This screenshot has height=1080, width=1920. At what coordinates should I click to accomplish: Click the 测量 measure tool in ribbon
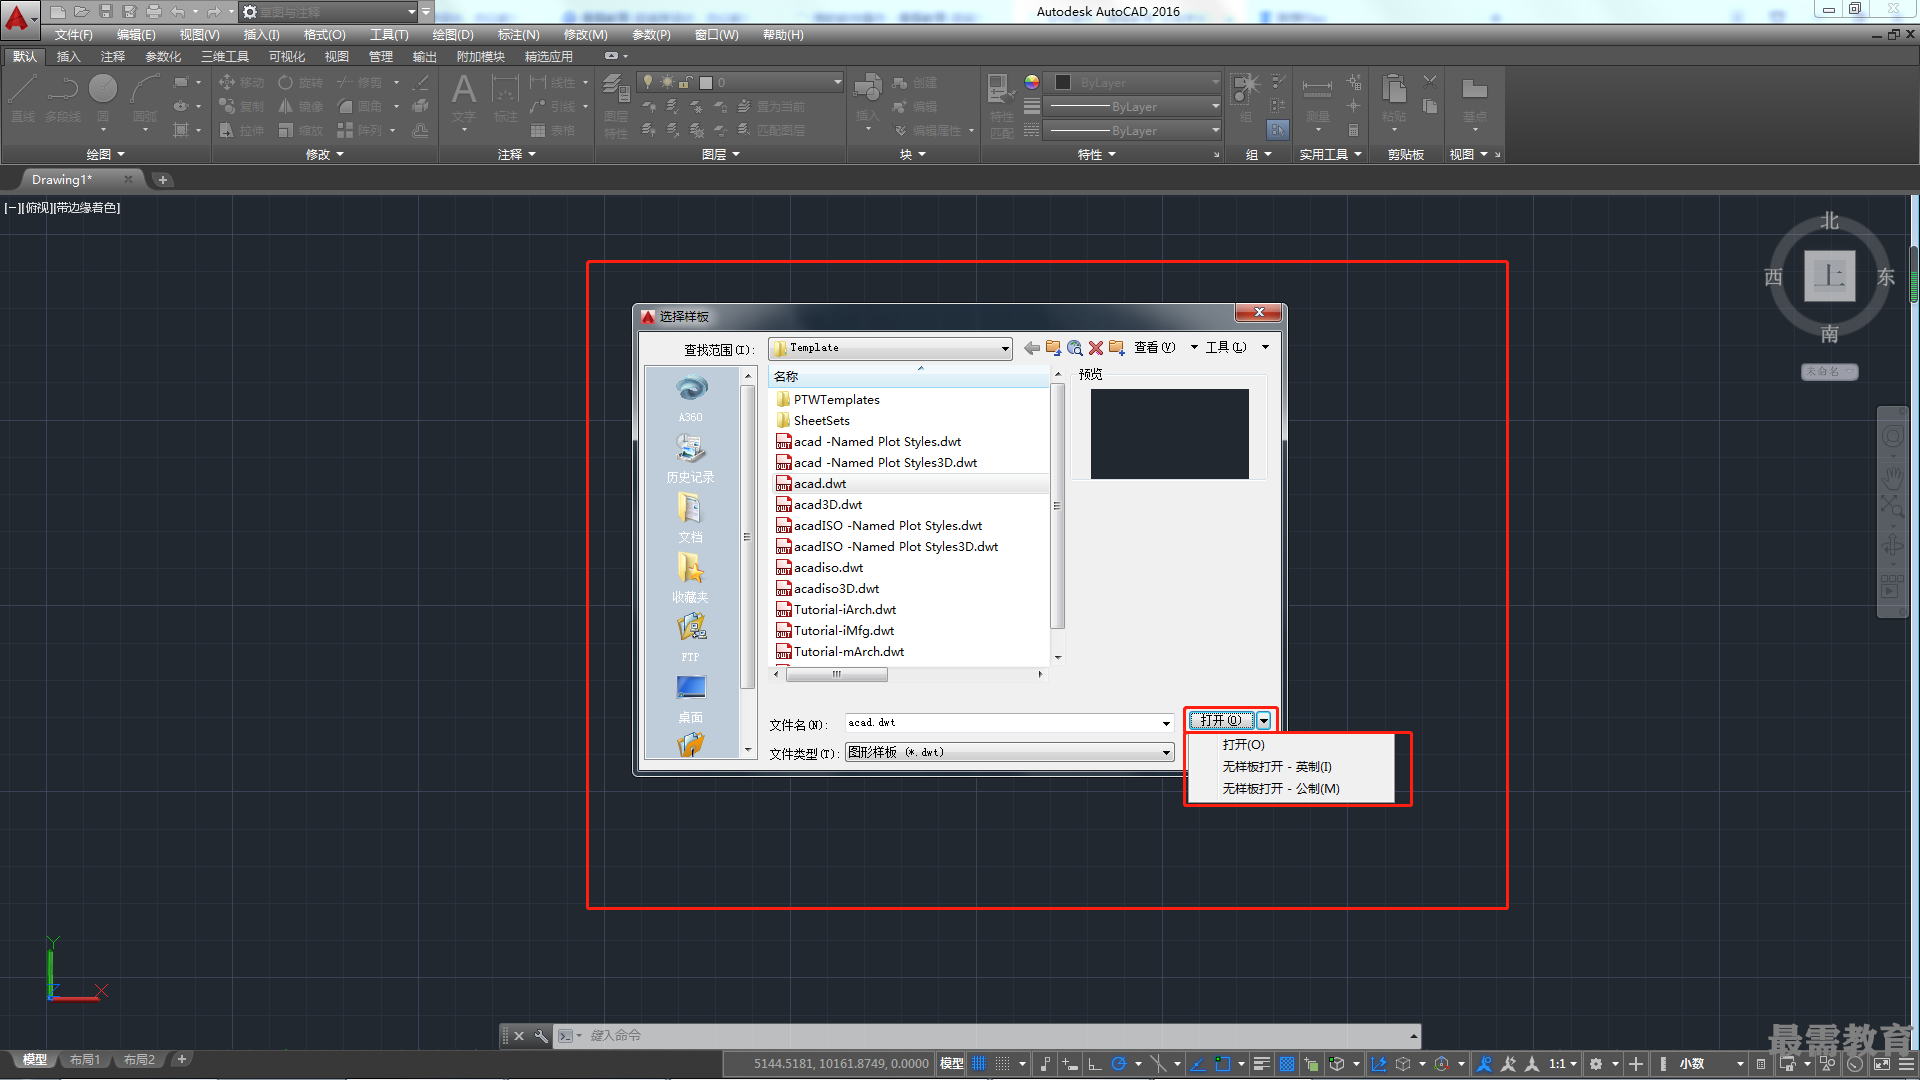(x=1317, y=98)
